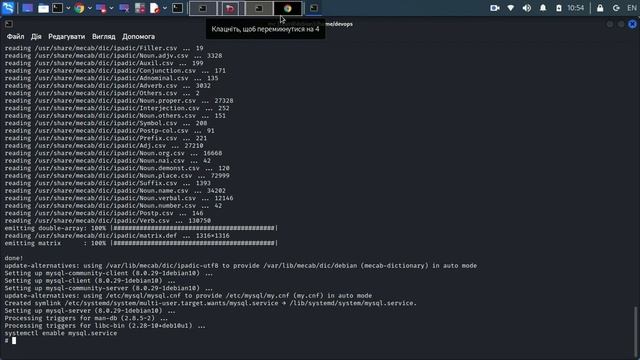Expand the document launcher dropdown arrow
Image resolution: width=640 pixels, height=360 pixels.
pyautogui.click(x=165, y=8)
